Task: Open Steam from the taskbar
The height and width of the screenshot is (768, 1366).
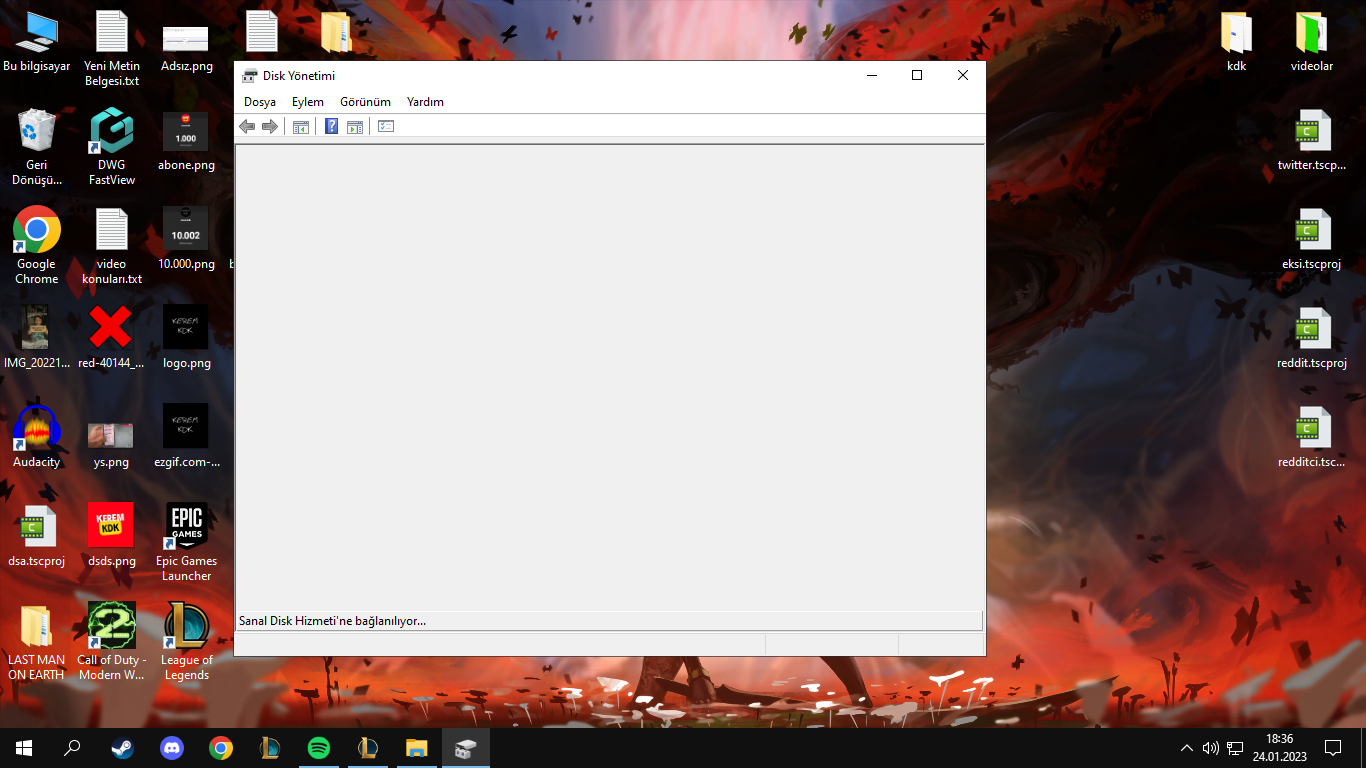Action: [x=122, y=748]
